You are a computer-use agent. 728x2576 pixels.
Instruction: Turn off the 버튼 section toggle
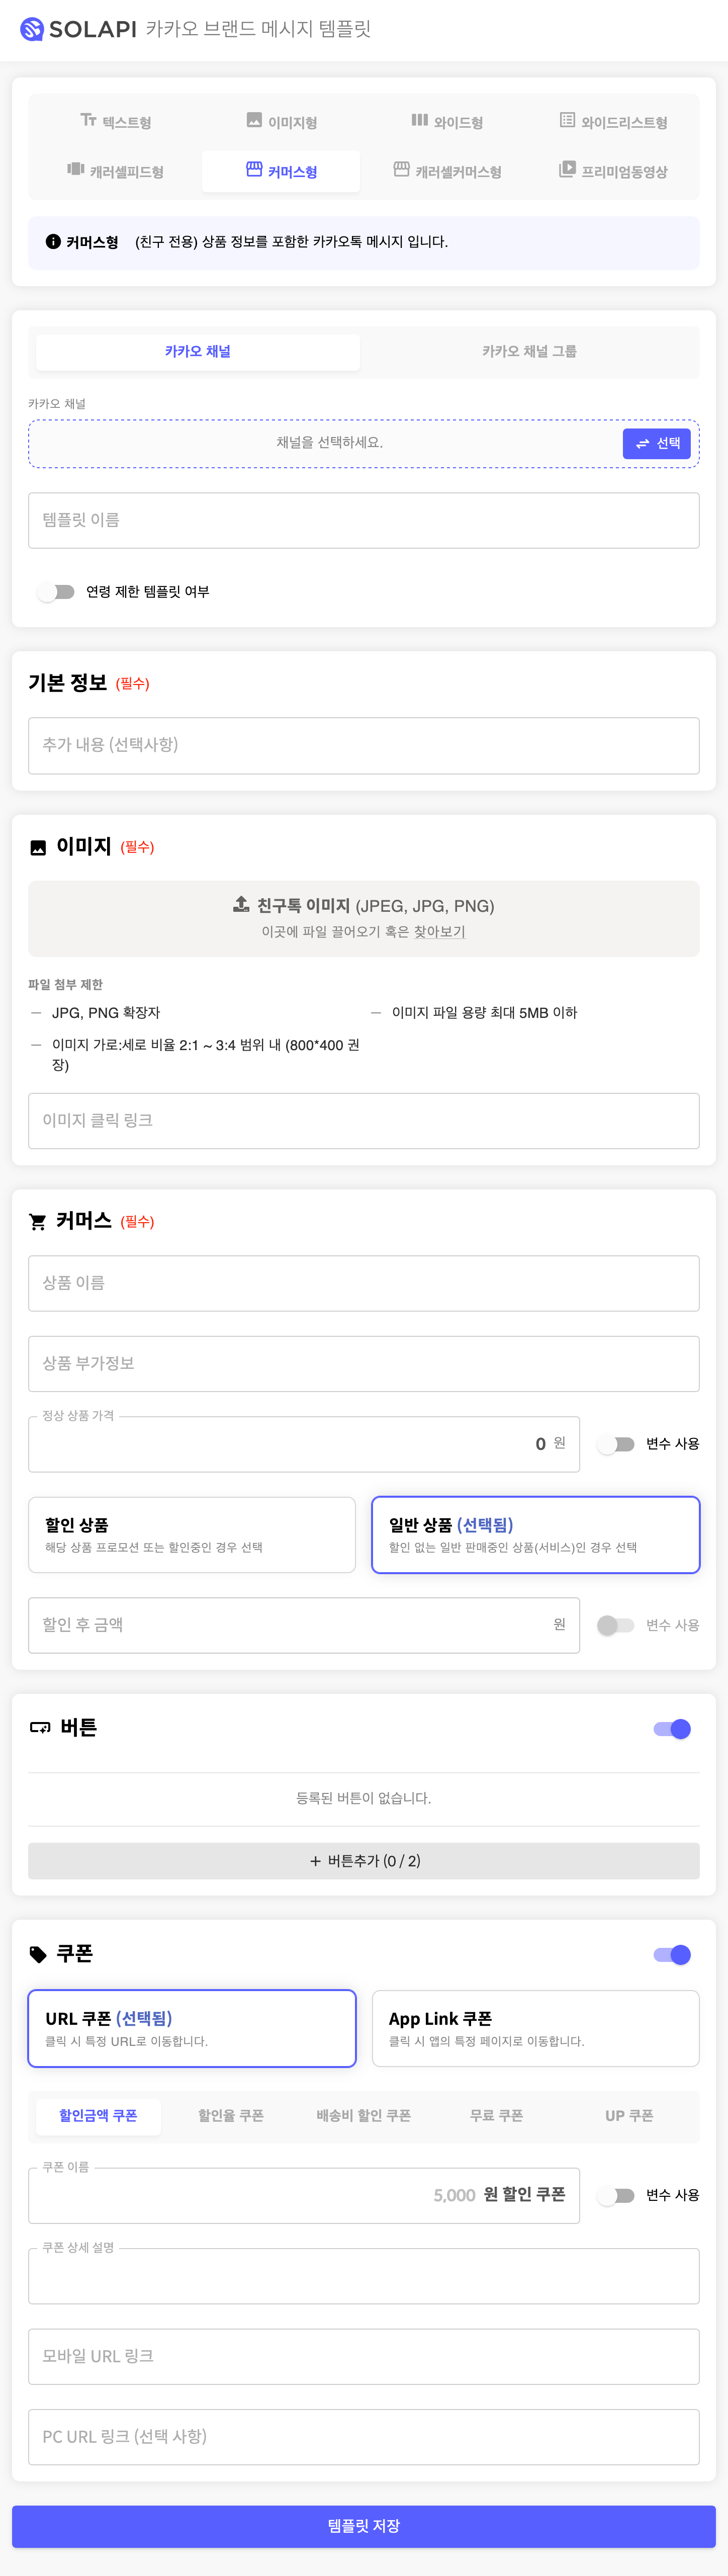pyautogui.click(x=672, y=1729)
